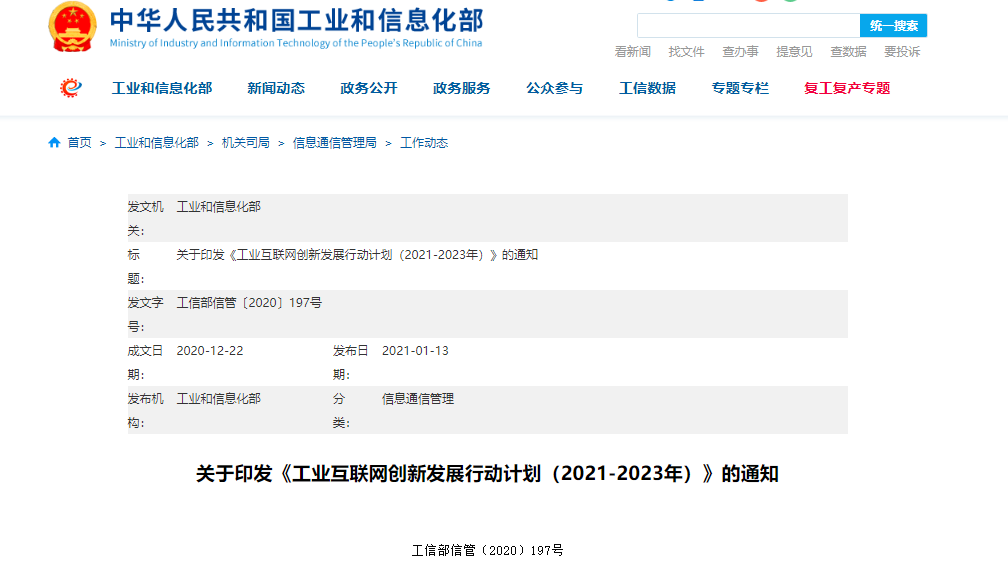This screenshot has height=563, width=1008.
Task: Open the 看新闻 quick link
Action: click(x=632, y=52)
